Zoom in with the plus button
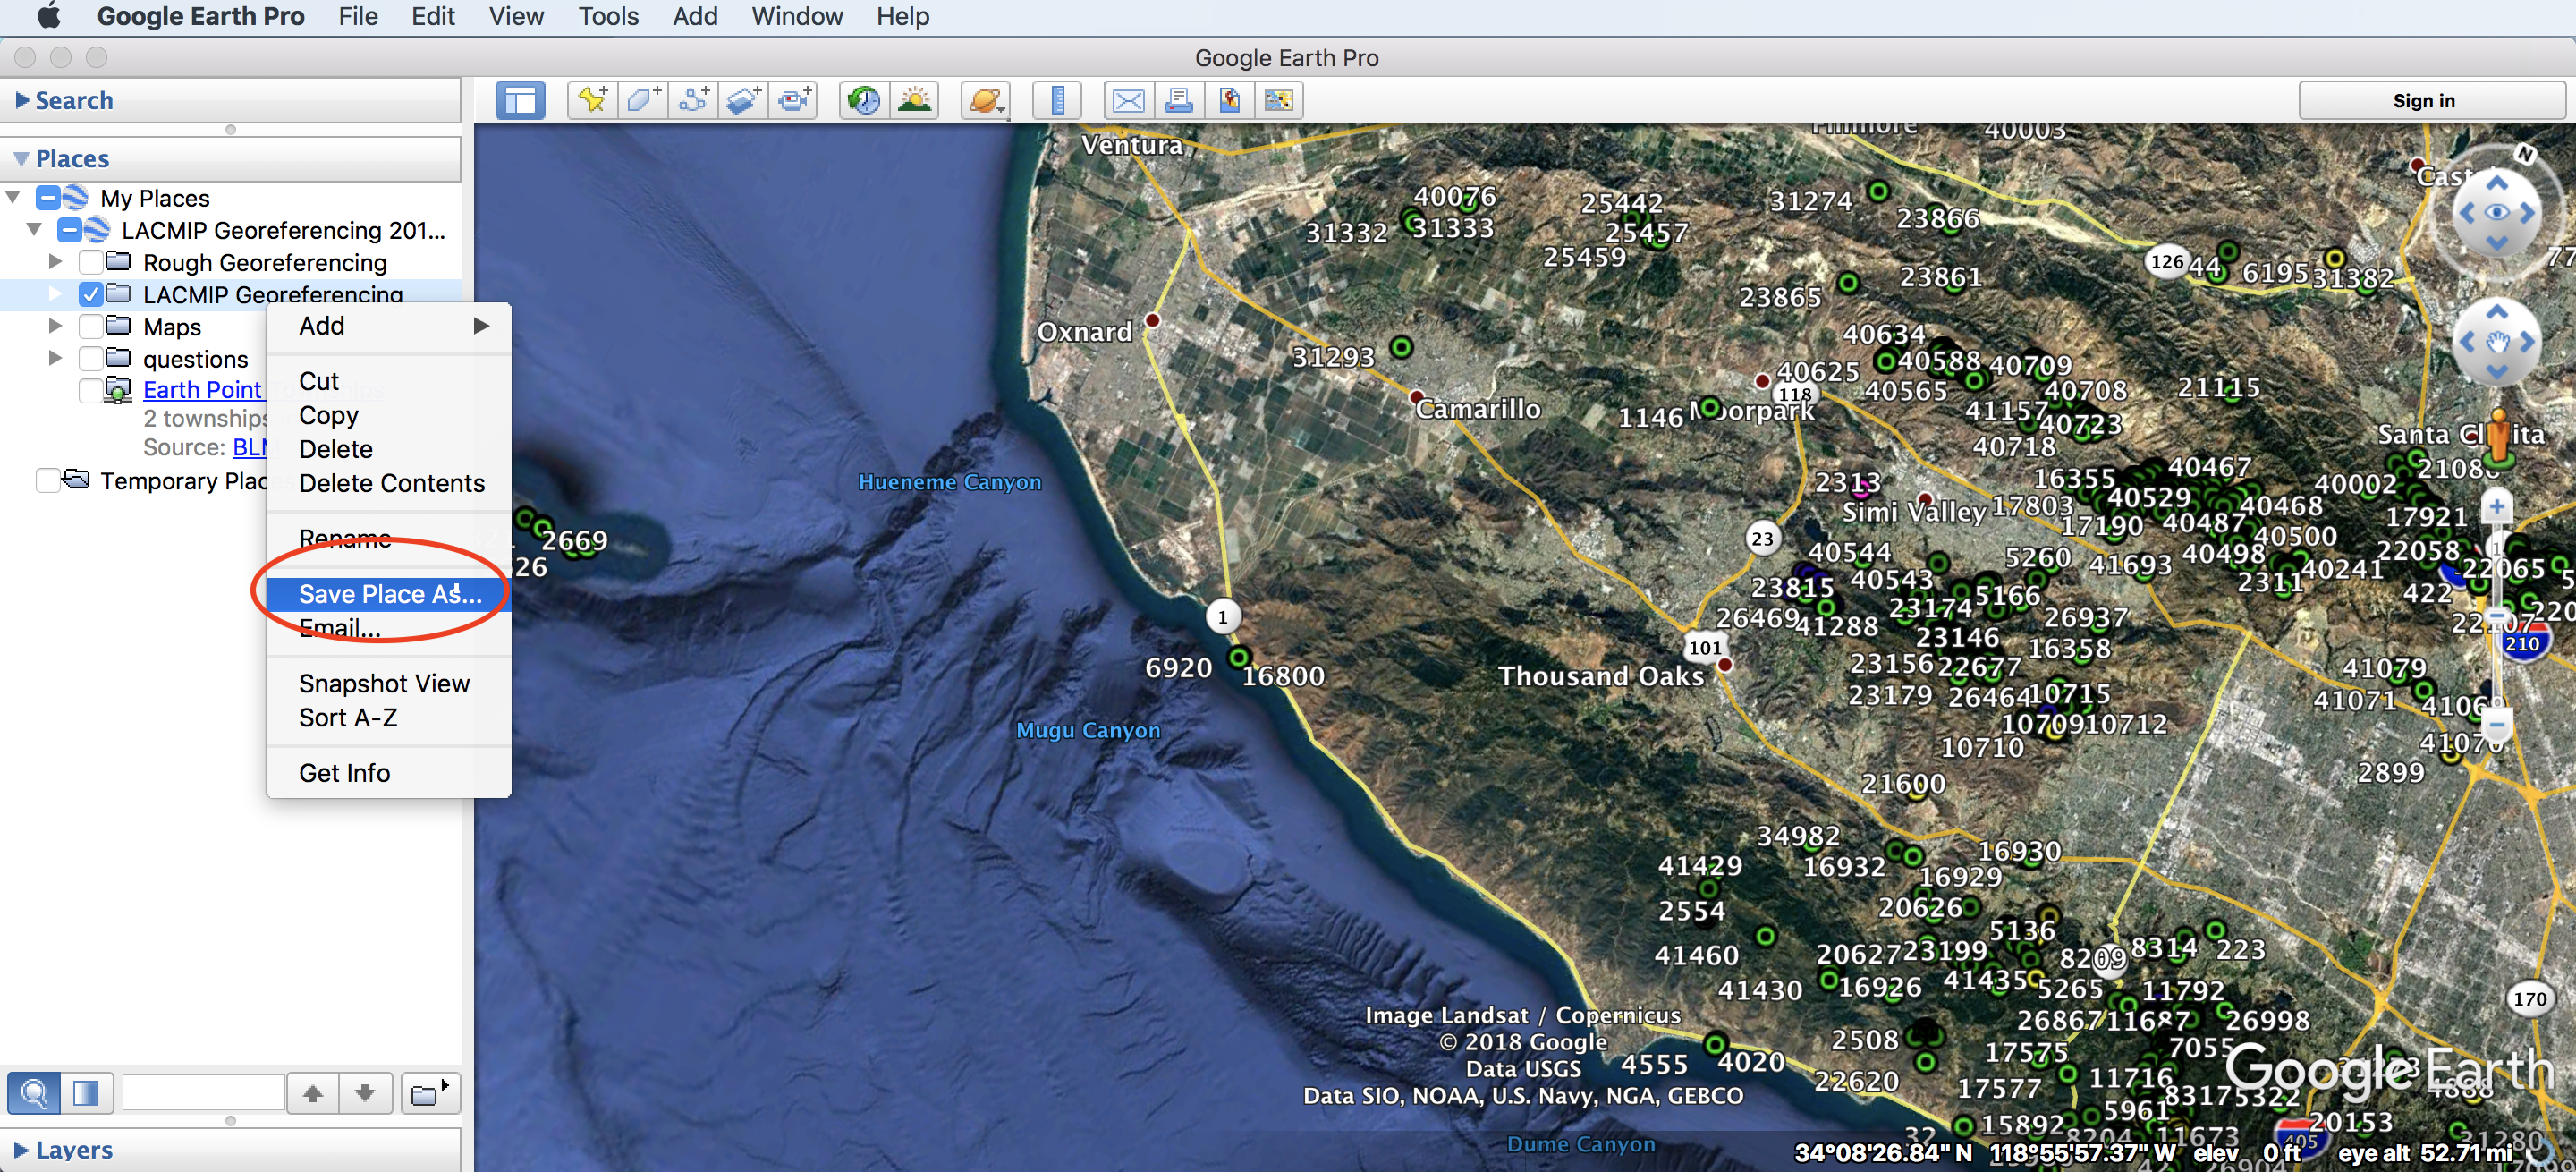 click(2497, 506)
